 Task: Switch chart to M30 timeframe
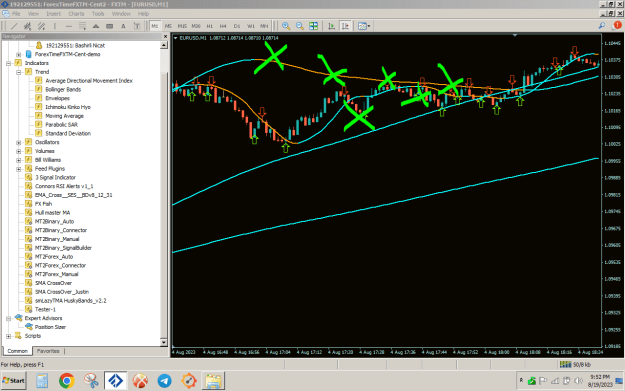pyautogui.click(x=196, y=26)
